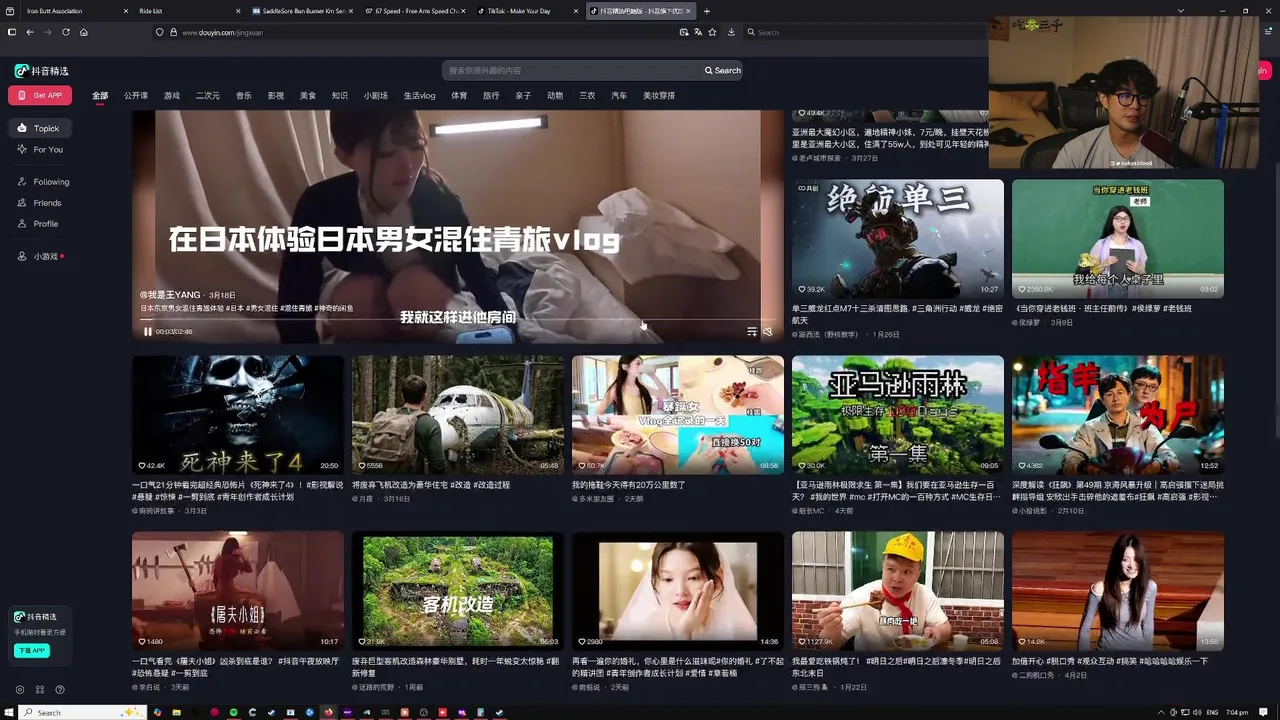Image resolution: width=1280 pixels, height=720 pixels.
Task: Select the 美食 category tab
Action: (x=308, y=96)
